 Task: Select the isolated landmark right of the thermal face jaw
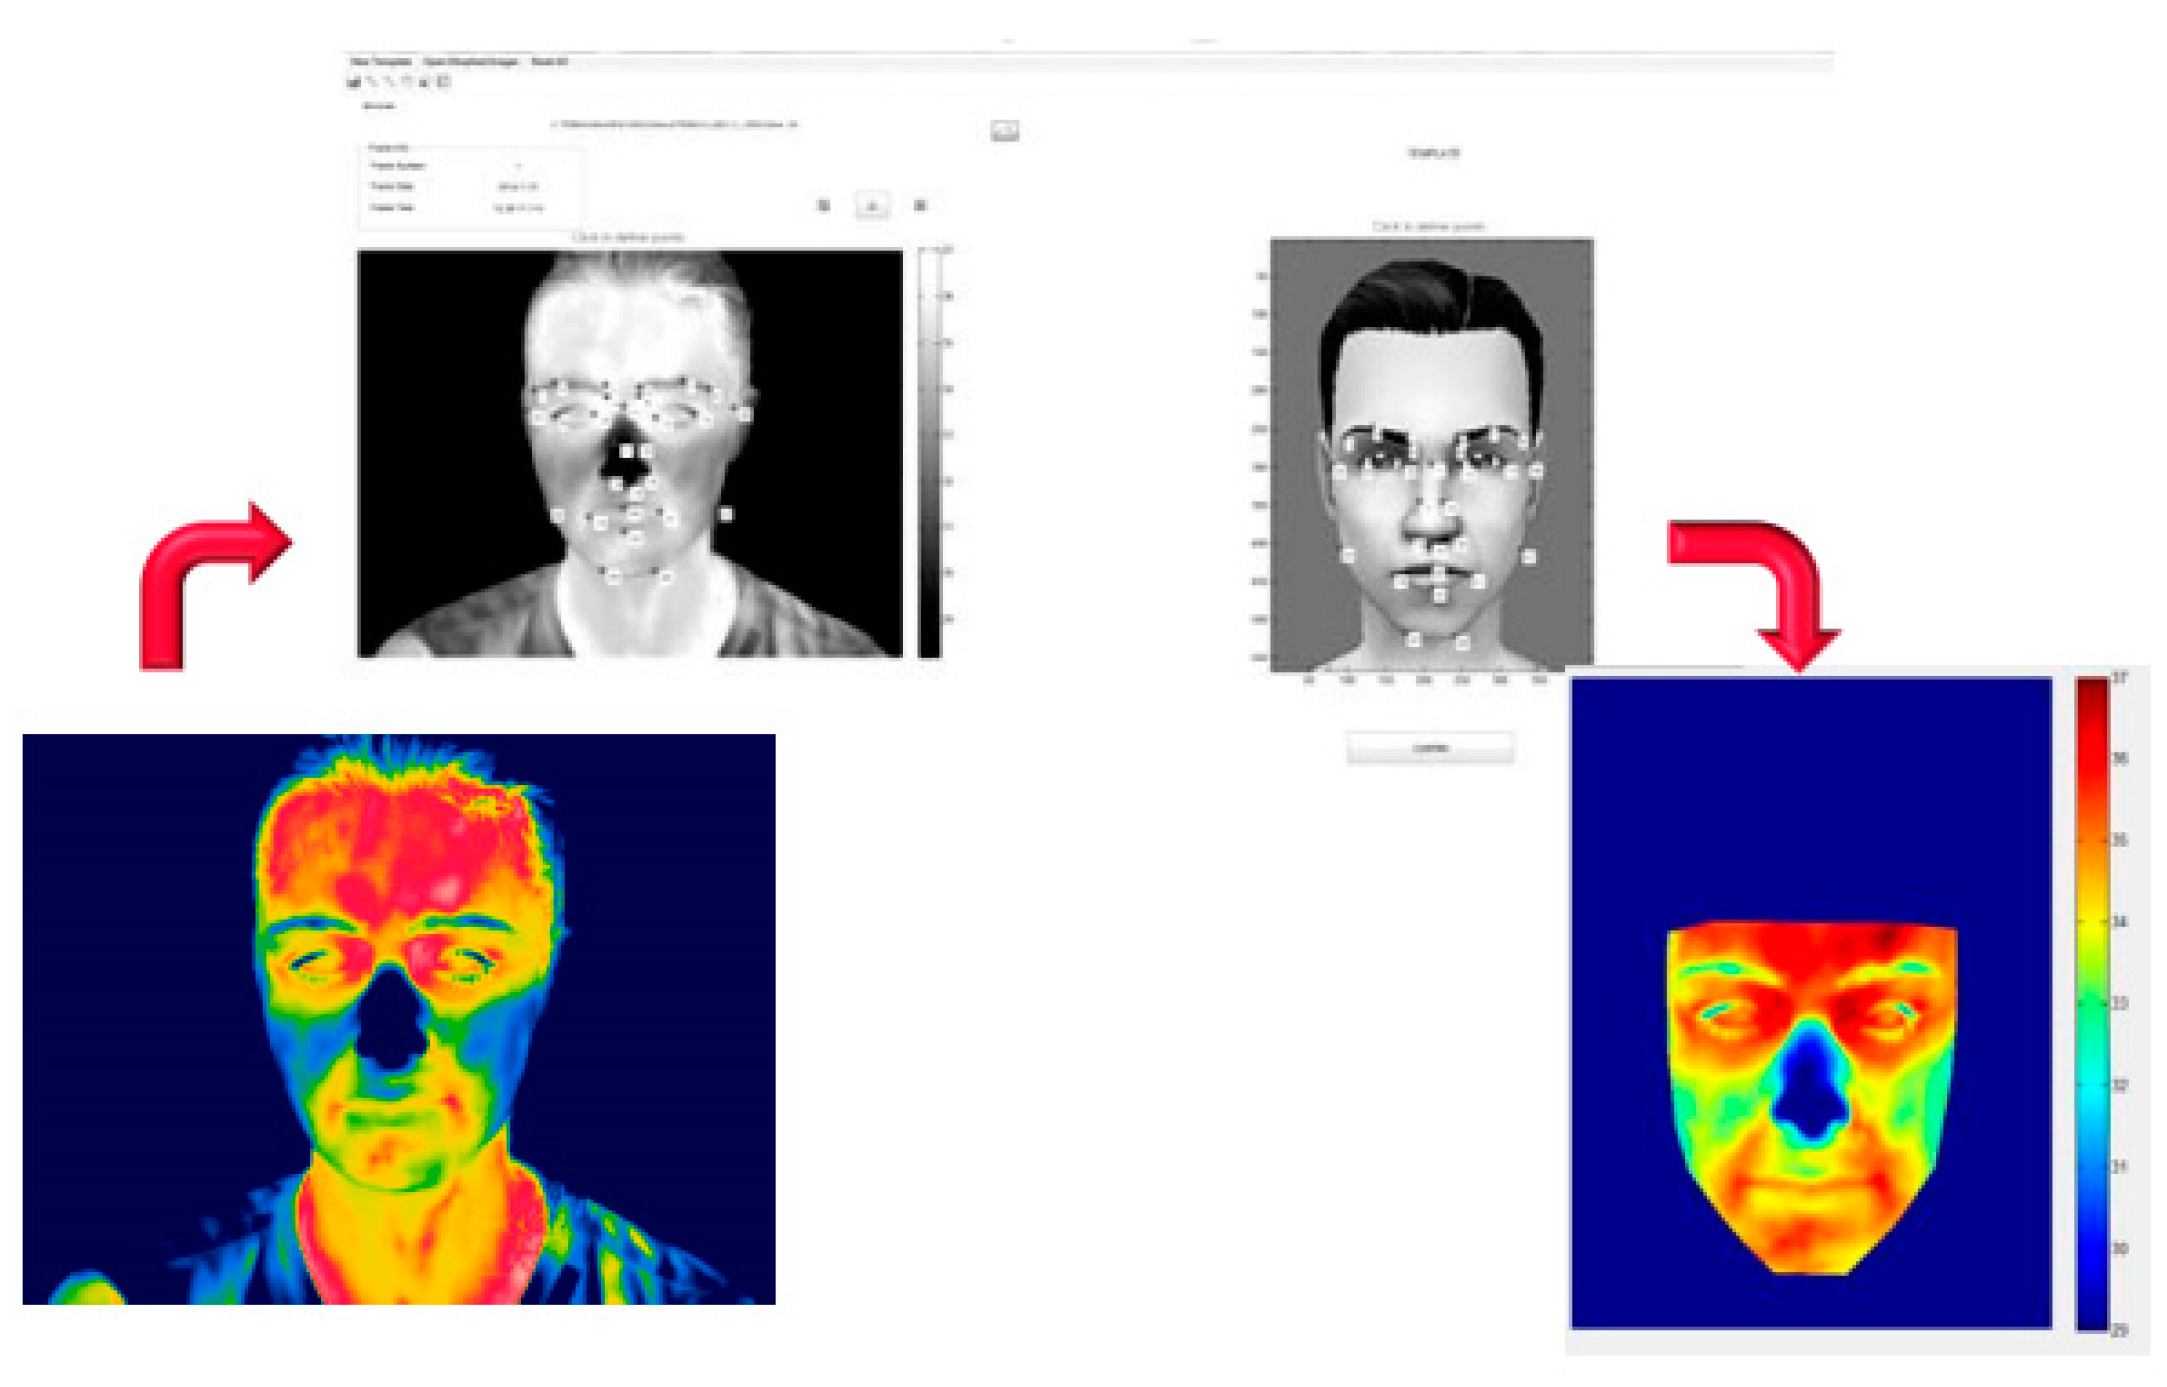tap(726, 514)
